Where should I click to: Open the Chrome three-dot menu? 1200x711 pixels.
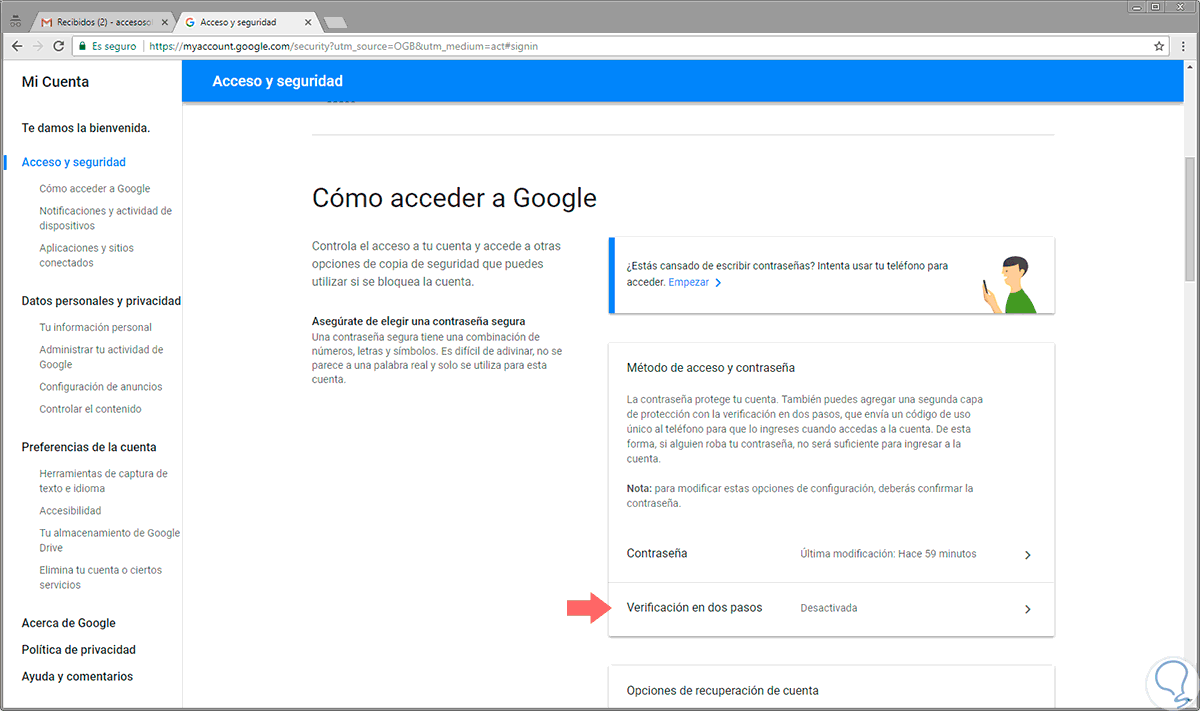[x=1183, y=46]
